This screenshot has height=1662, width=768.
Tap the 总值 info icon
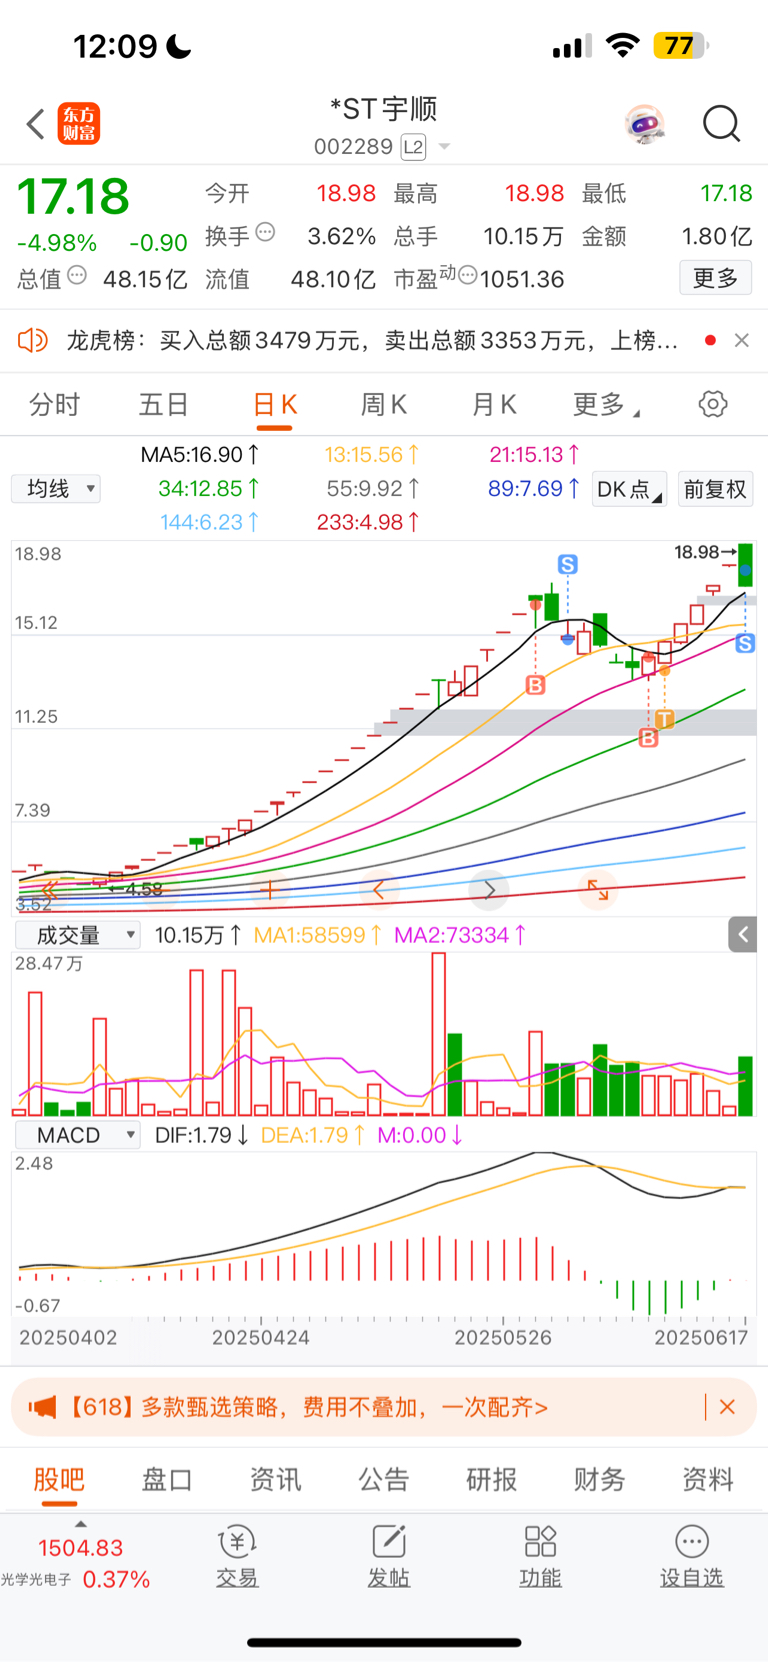click(x=77, y=275)
